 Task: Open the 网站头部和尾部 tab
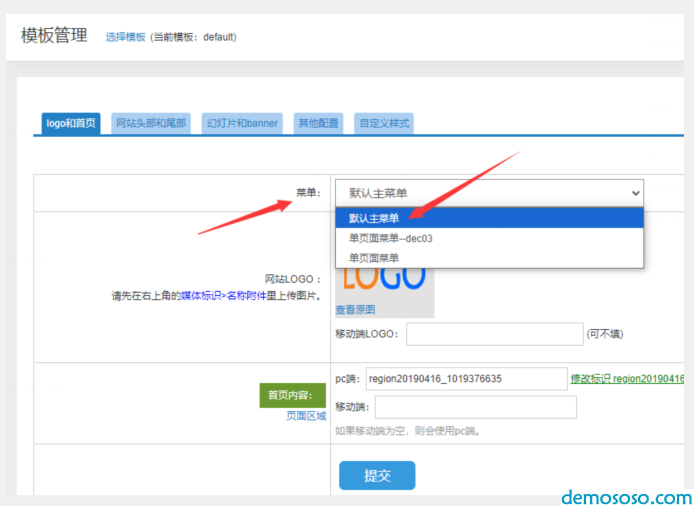[x=151, y=123]
